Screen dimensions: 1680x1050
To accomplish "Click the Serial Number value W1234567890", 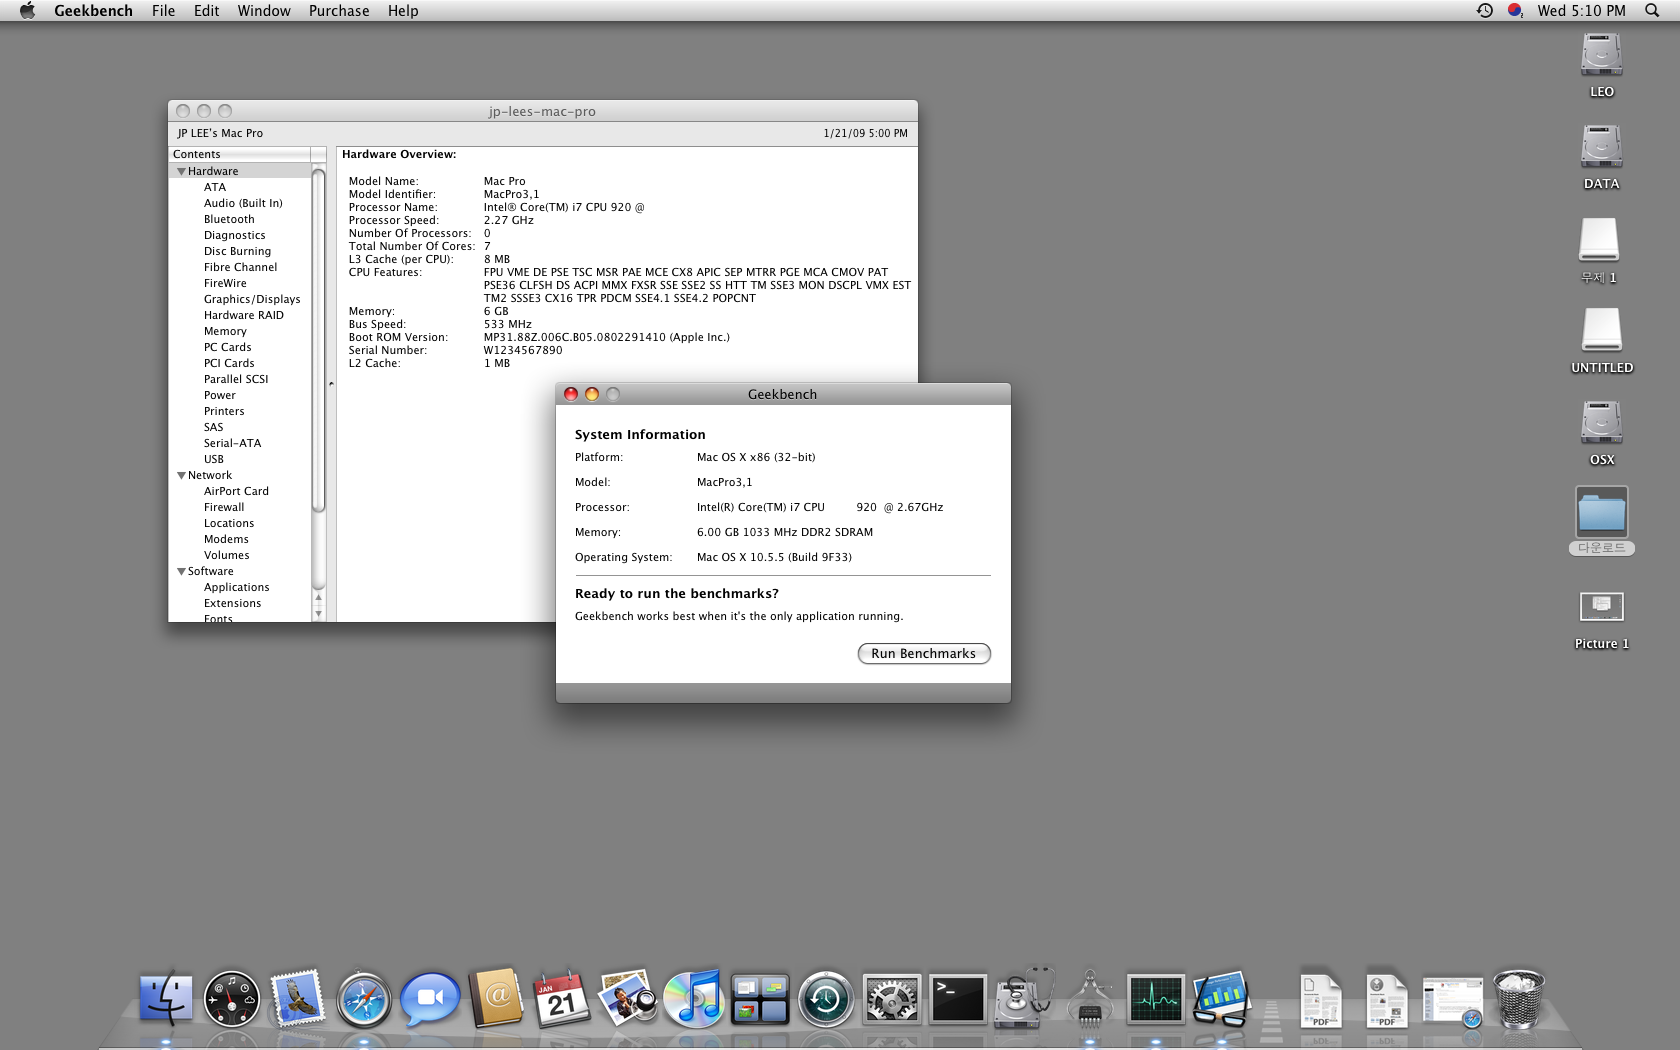I will [x=523, y=350].
